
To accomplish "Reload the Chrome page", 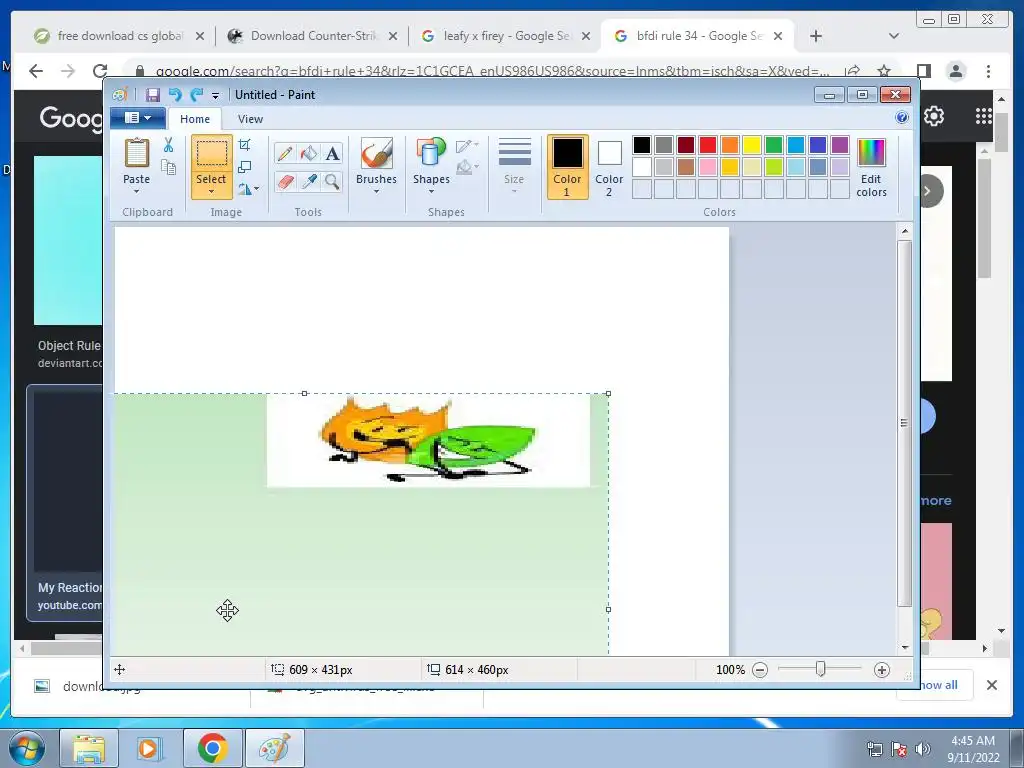I will [x=100, y=71].
